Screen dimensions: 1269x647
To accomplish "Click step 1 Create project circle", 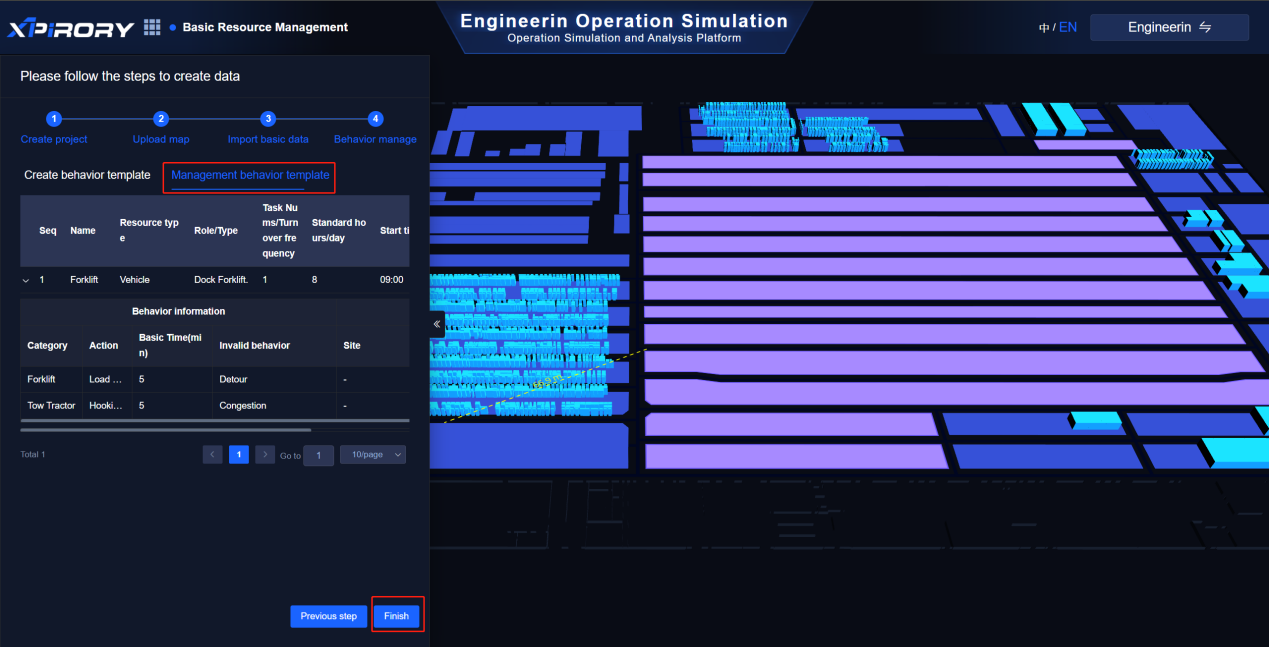I will [54, 118].
